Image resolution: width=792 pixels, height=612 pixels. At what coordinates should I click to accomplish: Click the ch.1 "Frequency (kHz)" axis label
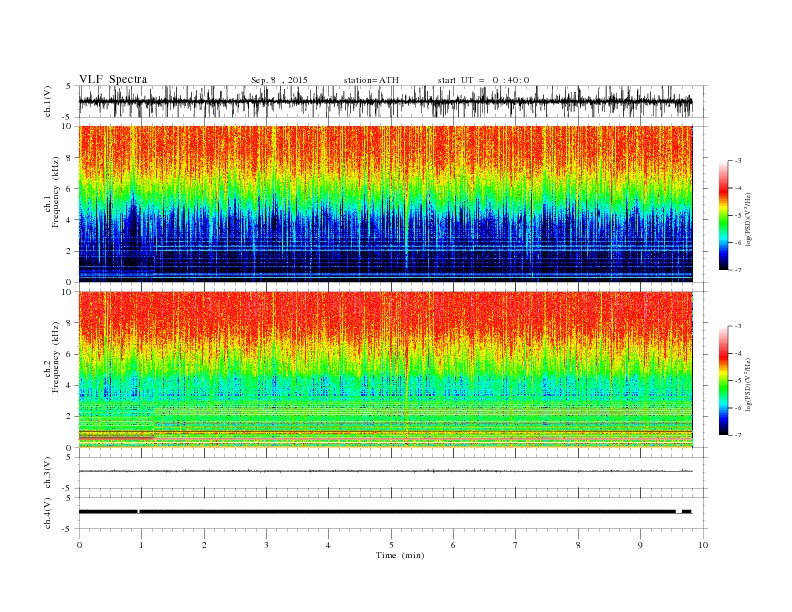55,192
